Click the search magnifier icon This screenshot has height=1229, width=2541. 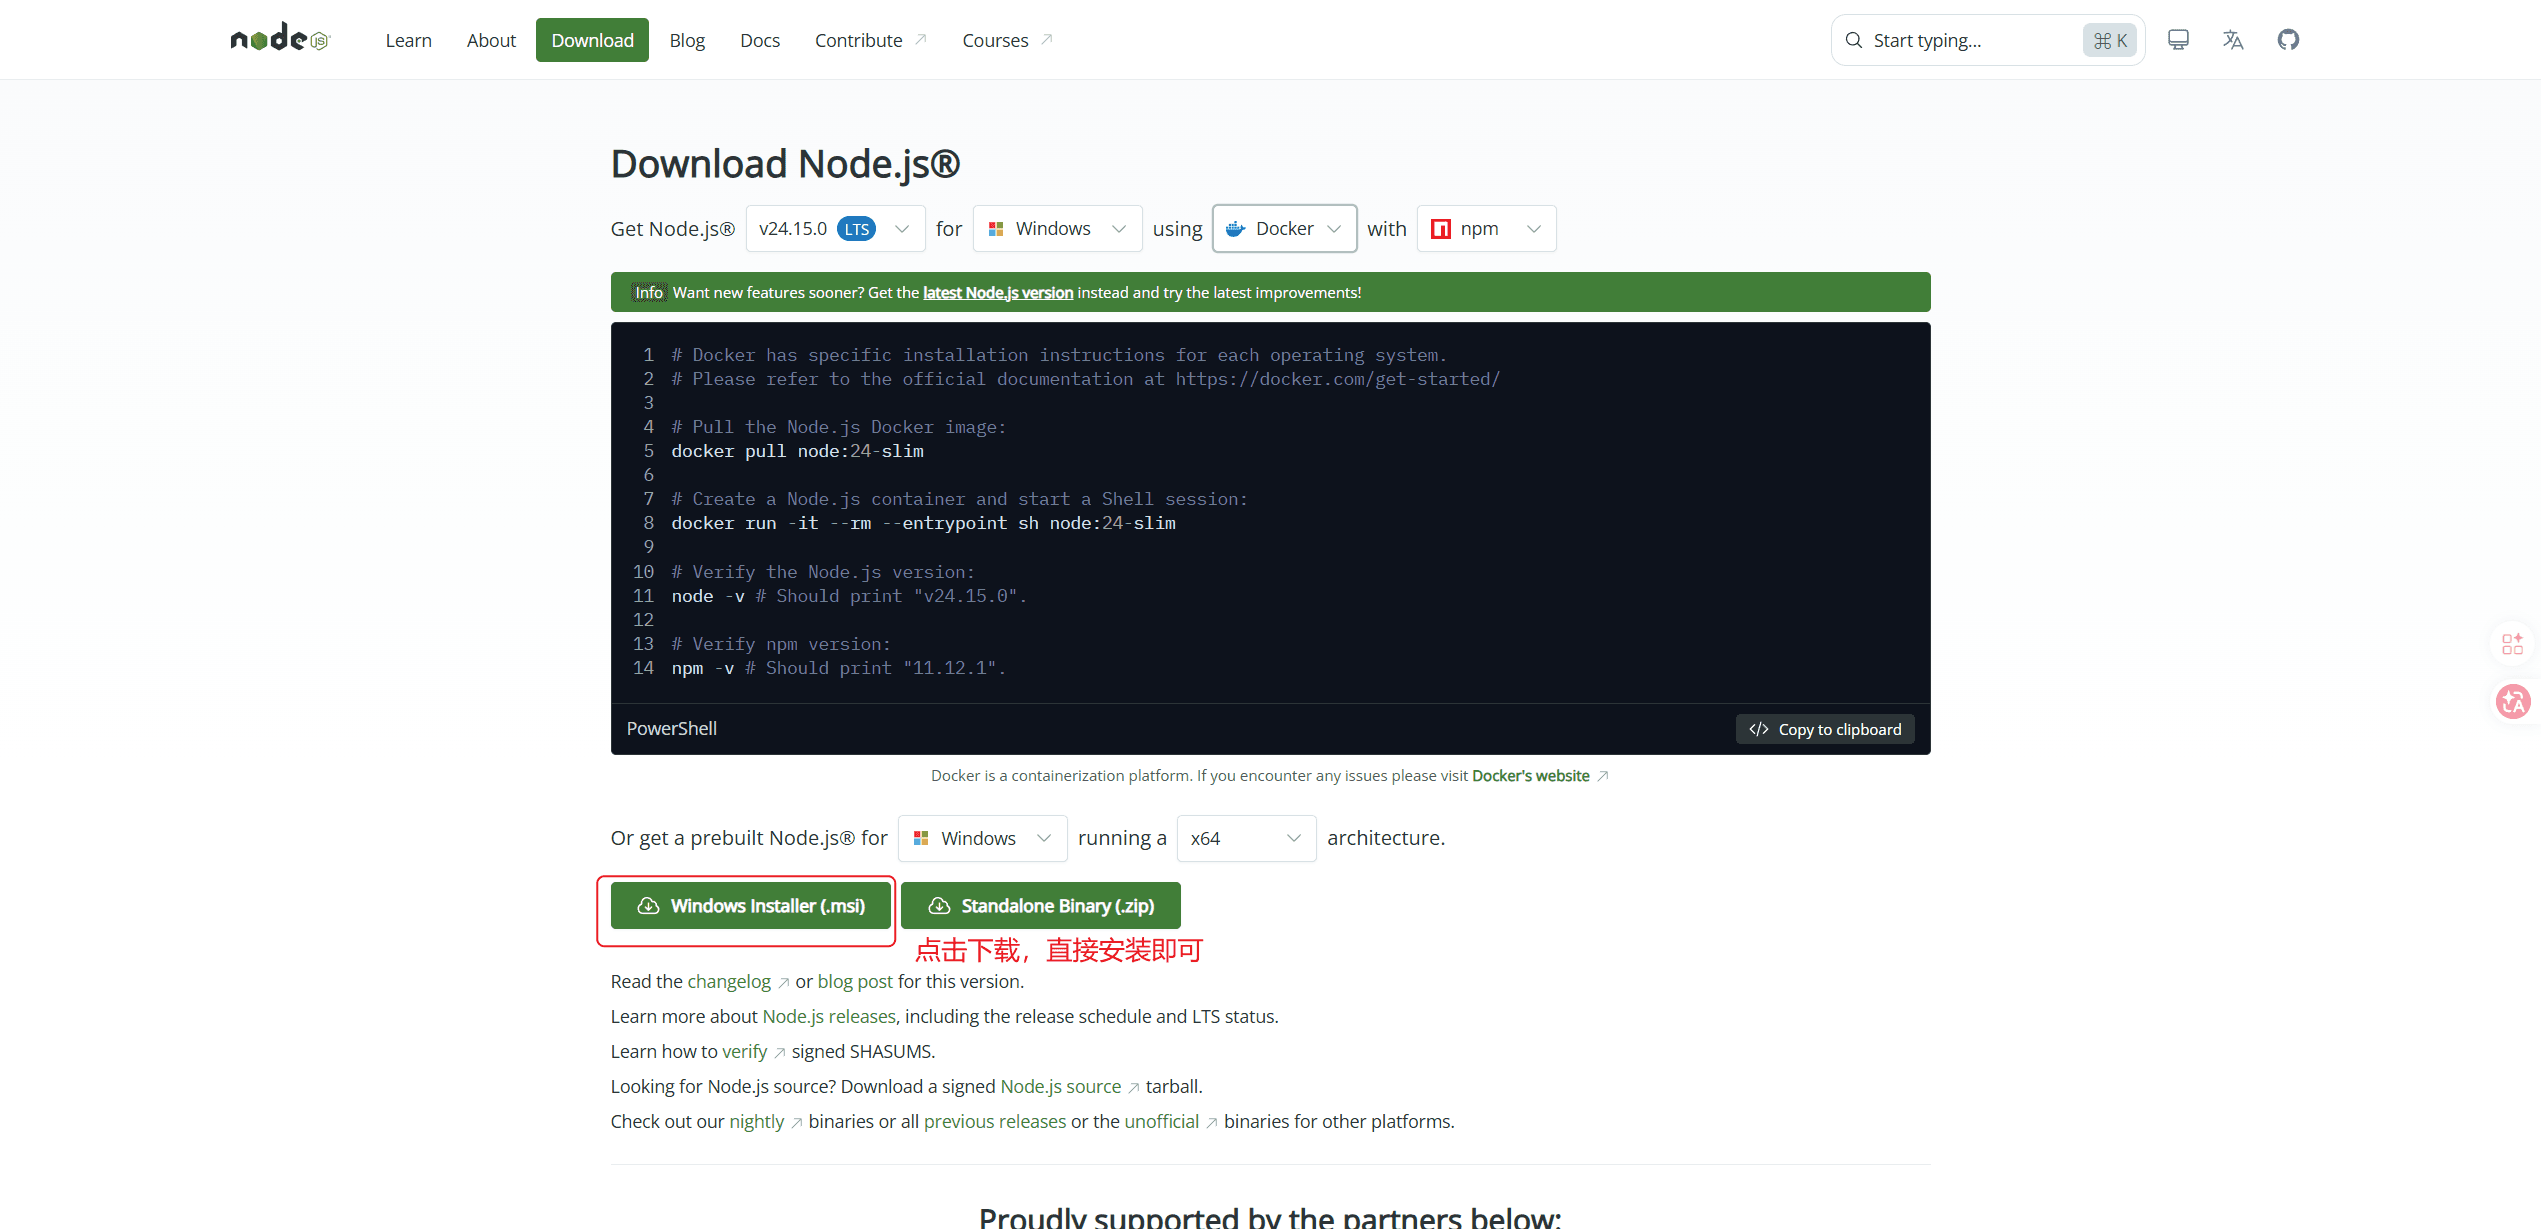click(x=1853, y=40)
